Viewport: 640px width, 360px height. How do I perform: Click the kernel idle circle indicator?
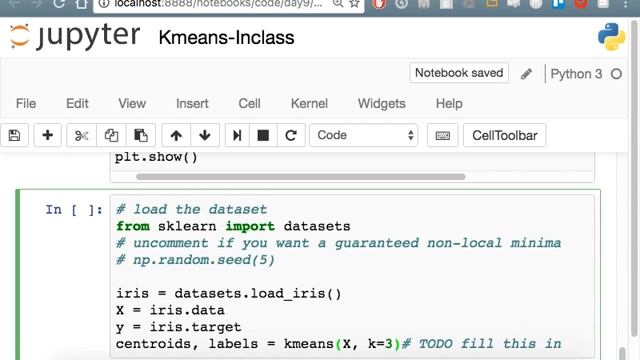click(x=616, y=74)
